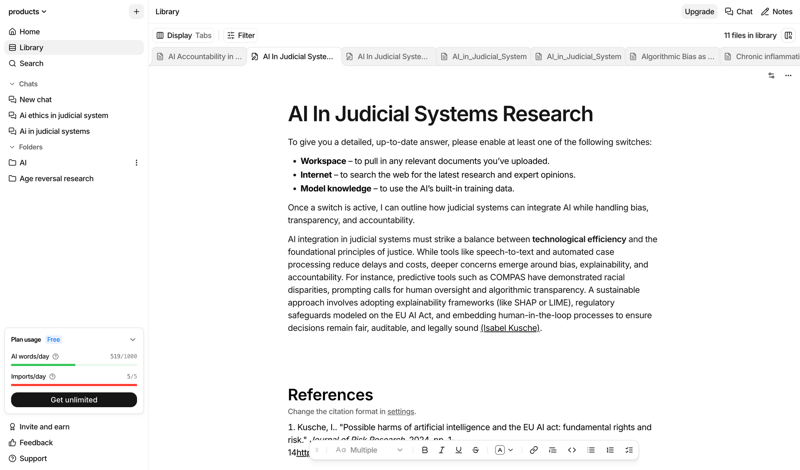Open the Multiple text style dropdown
The image size is (800, 470).
pos(370,450)
